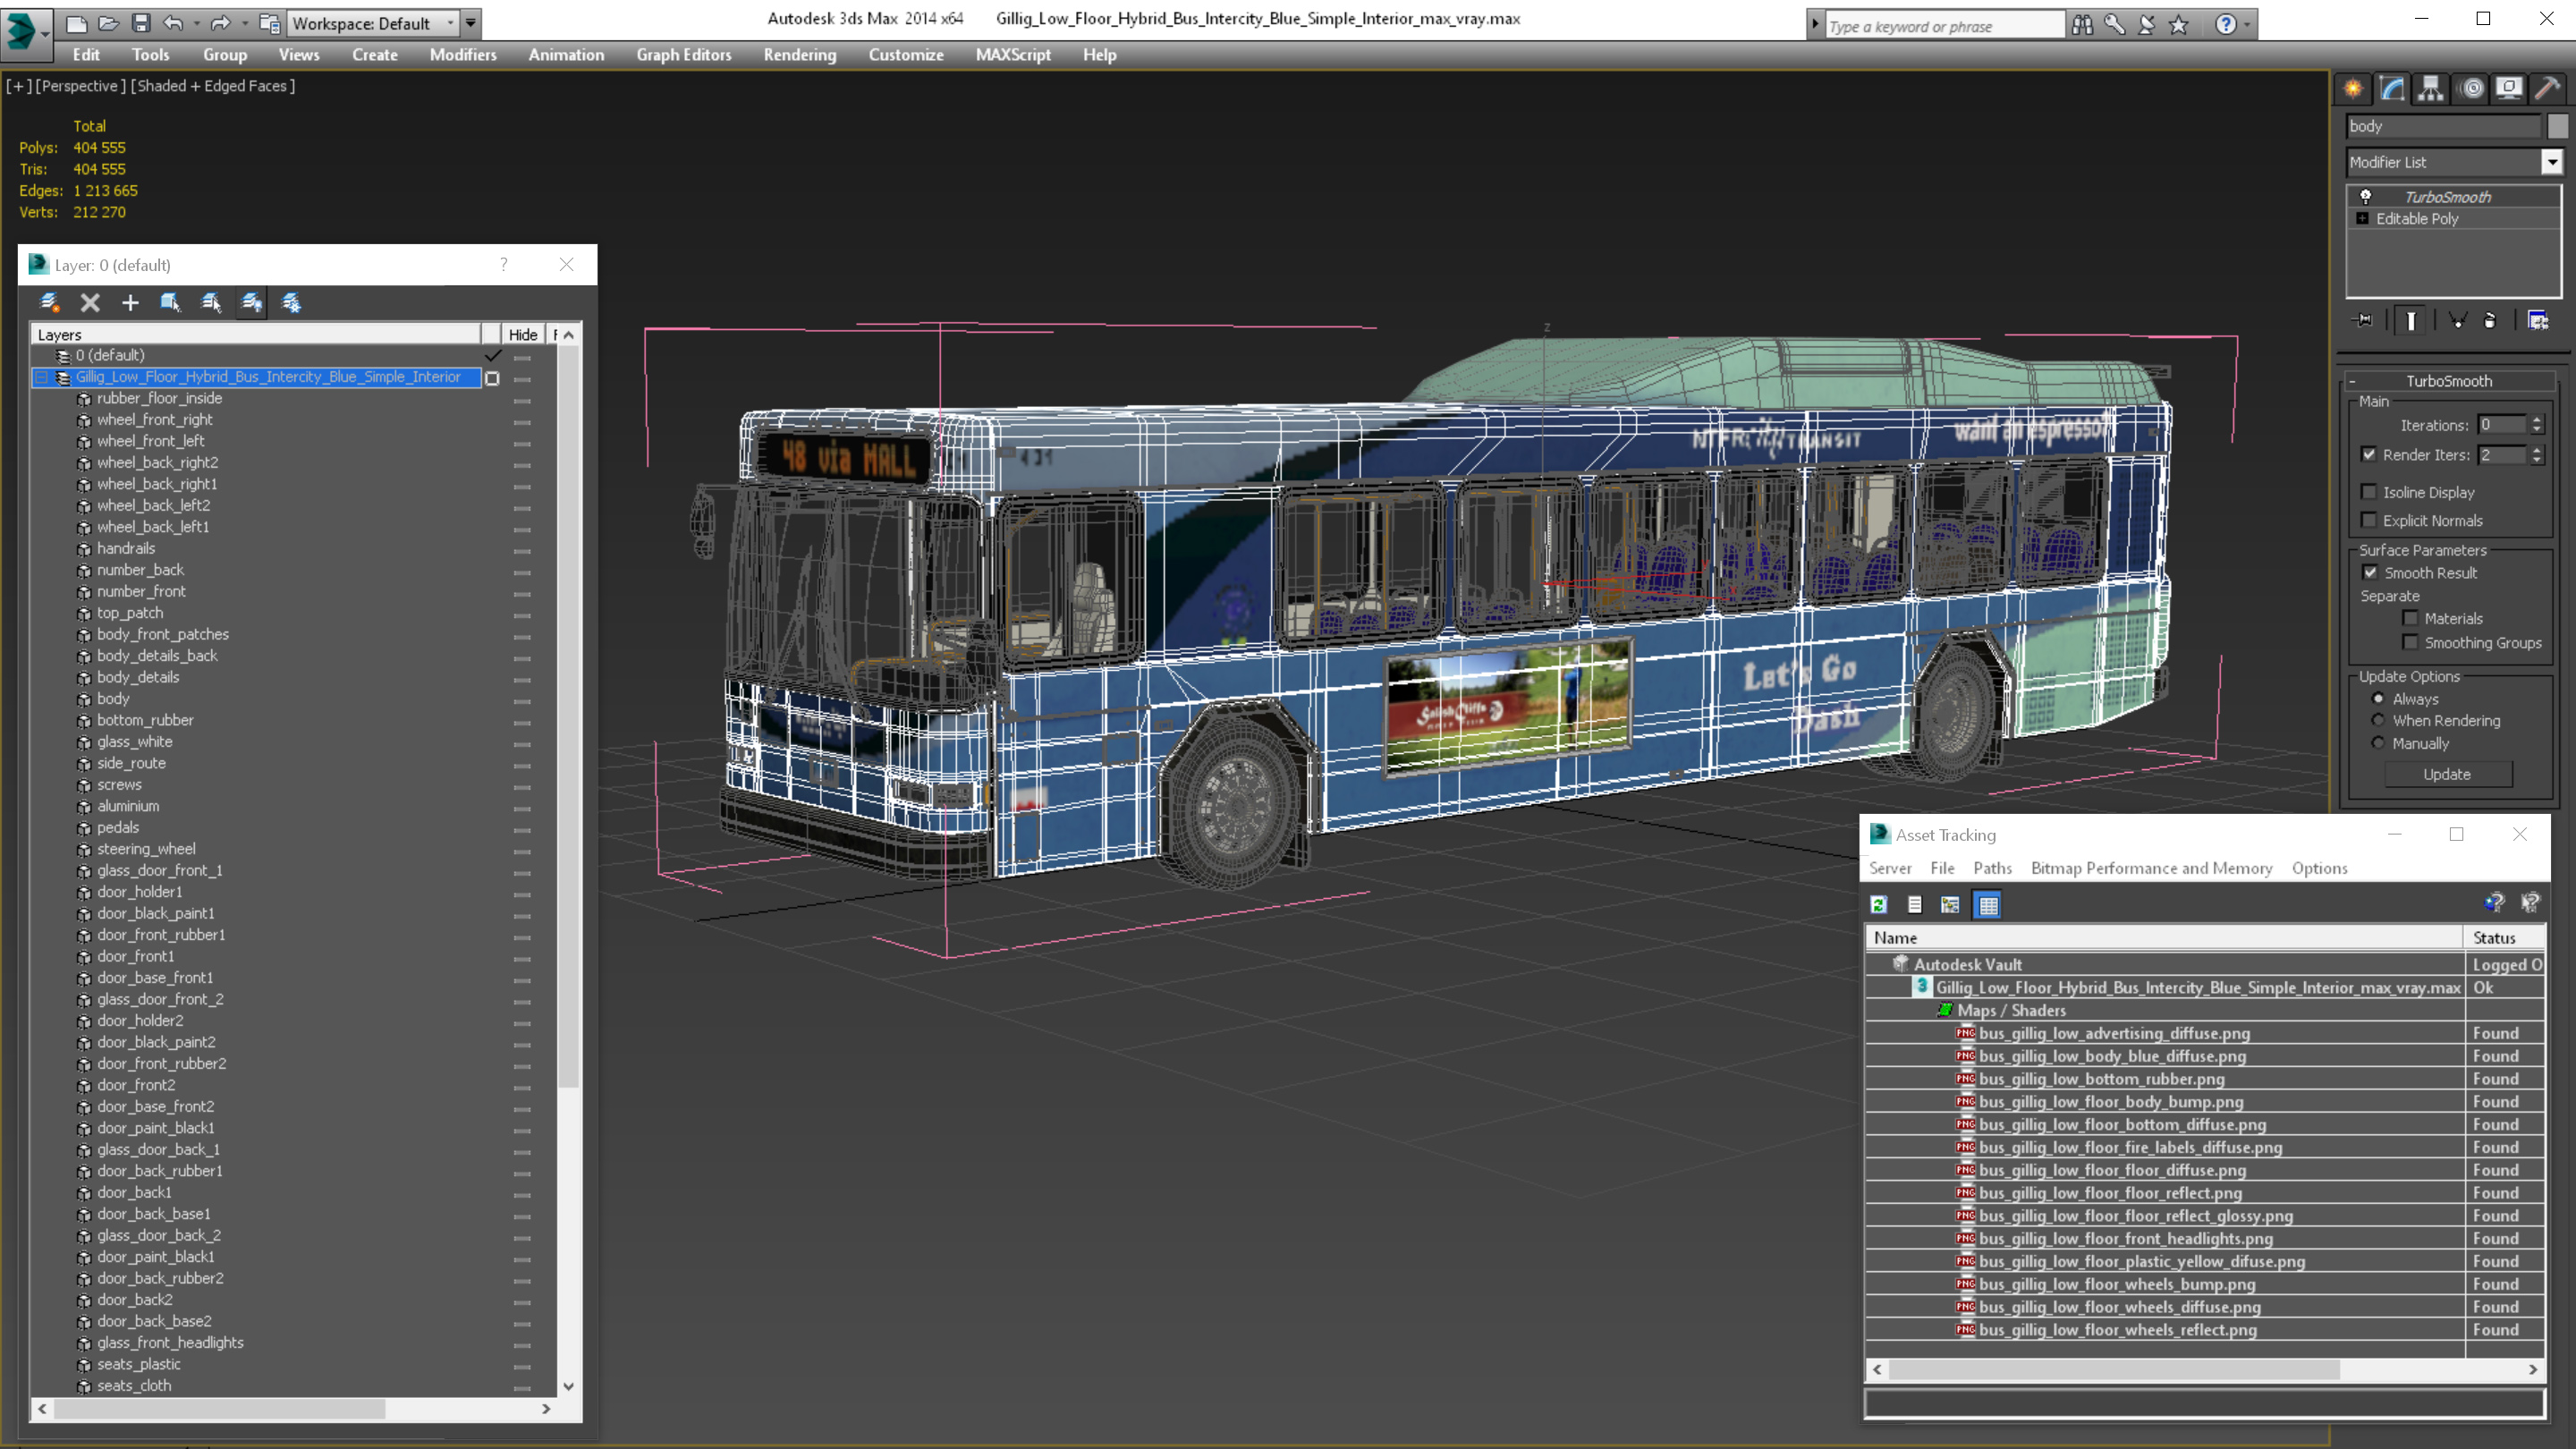The width and height of the screenshot is (2576, 1449).
Task: Click Freeze/Unfreeze All Layers snowflake icon
Action: point(291,302)
